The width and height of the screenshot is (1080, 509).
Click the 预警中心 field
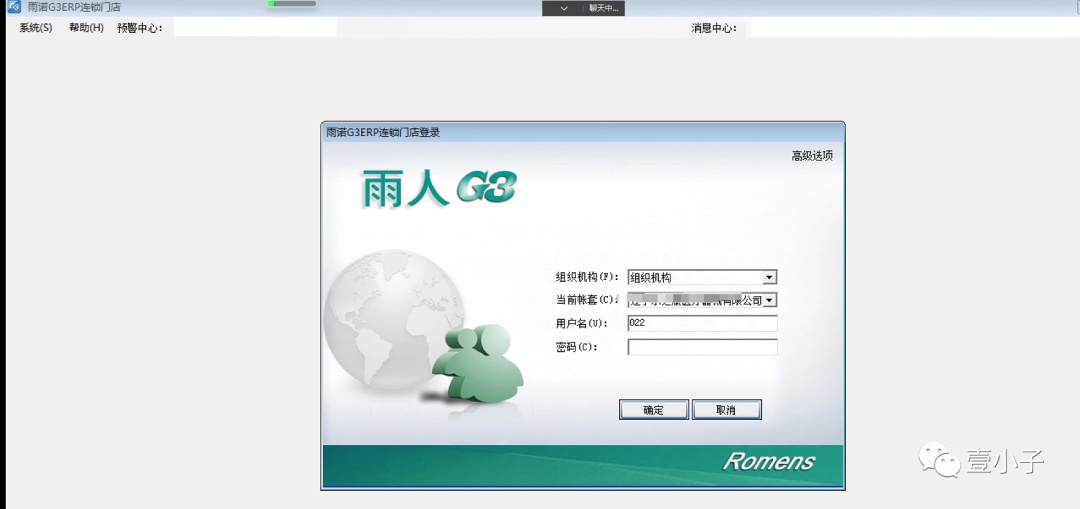coord(255,28)
